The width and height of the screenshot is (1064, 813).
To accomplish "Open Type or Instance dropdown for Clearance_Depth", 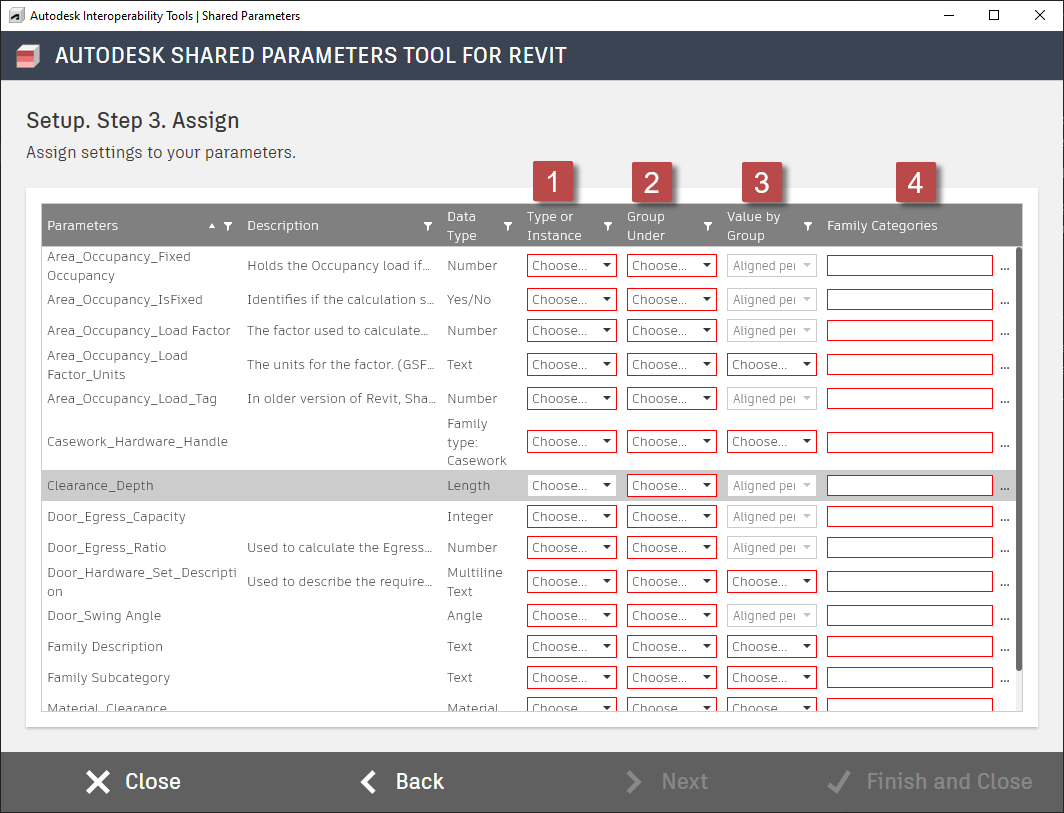I will coord(571,485).
